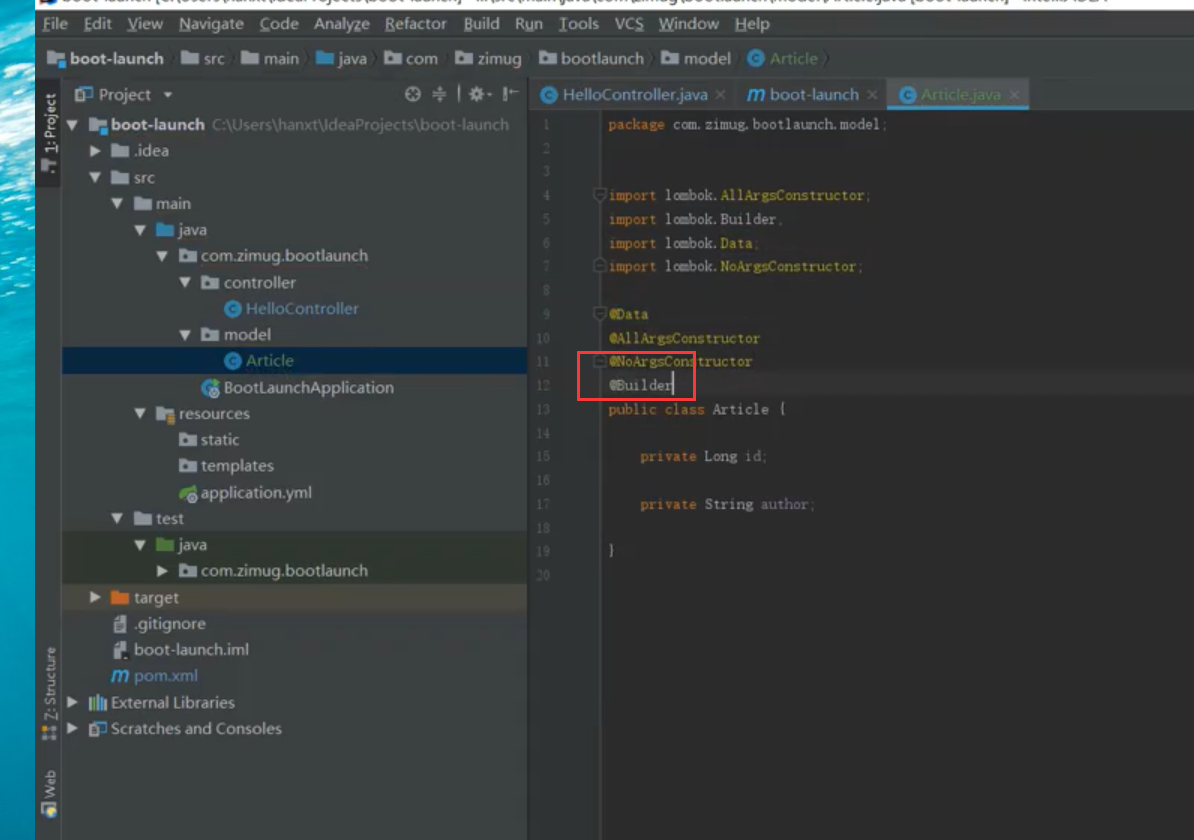Open the Tools menu
The height and width of the screenshot is (840, 1194).
tap(579, 24)
